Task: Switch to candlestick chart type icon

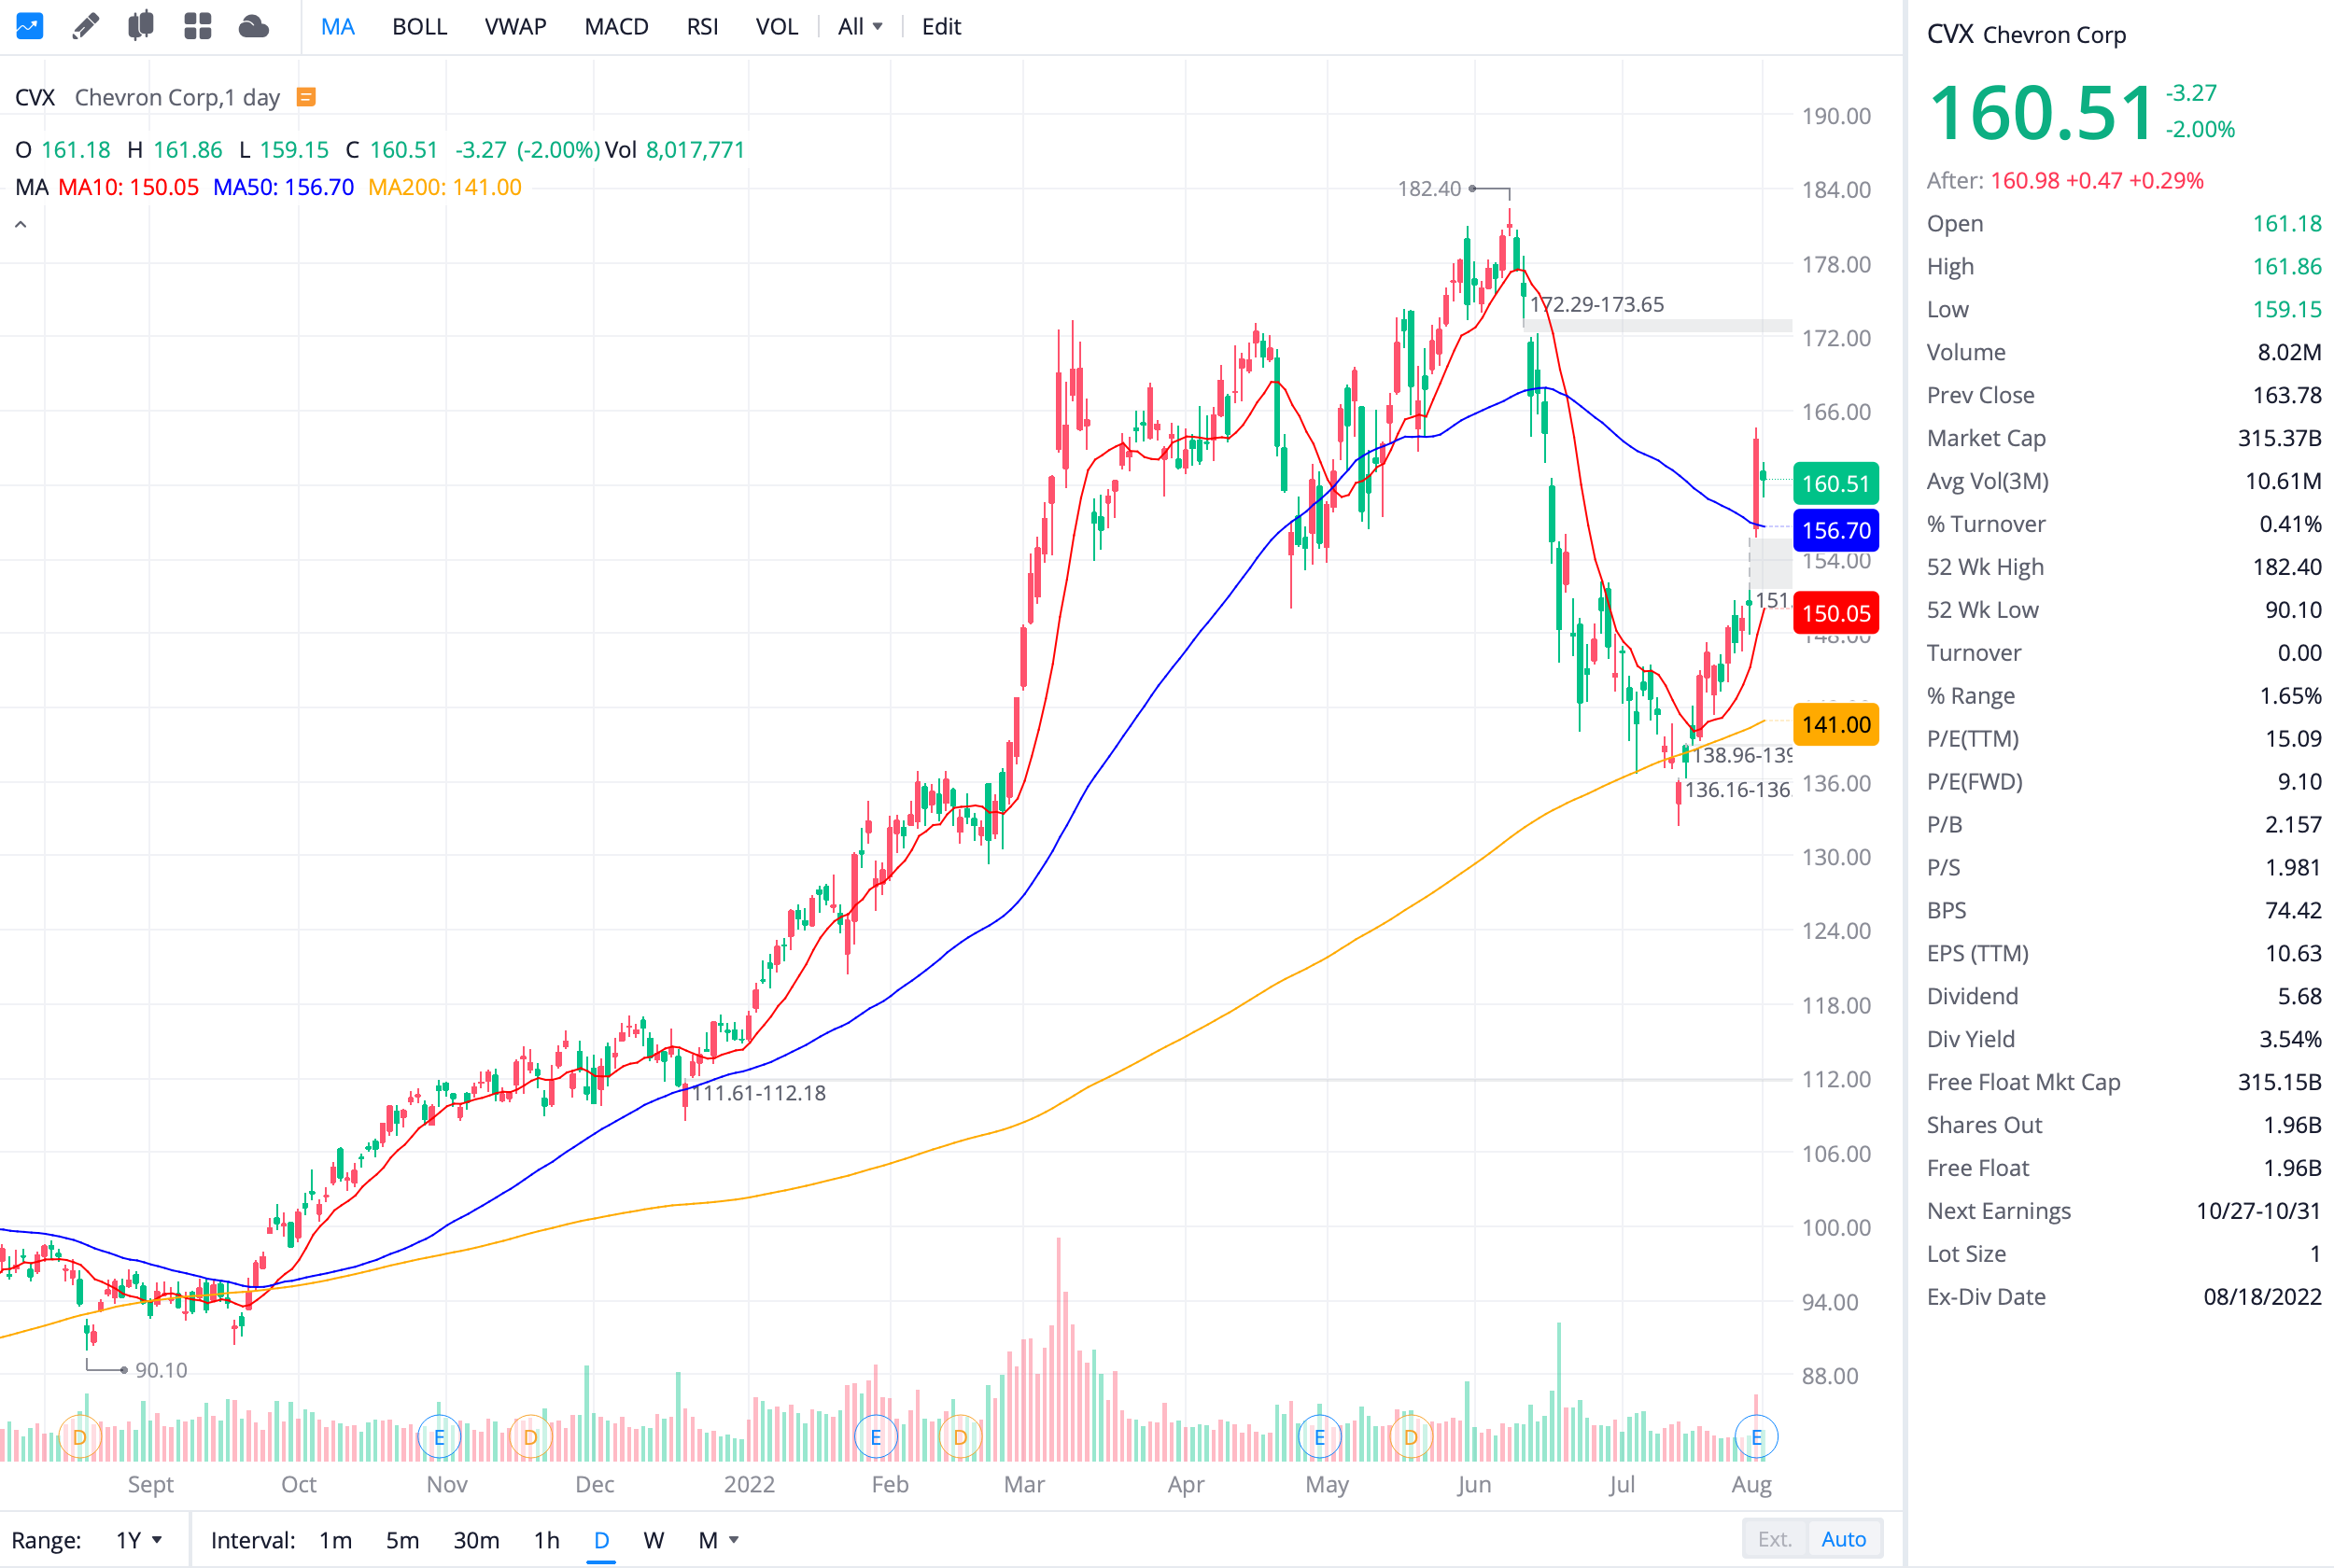Action: [141, 26]
